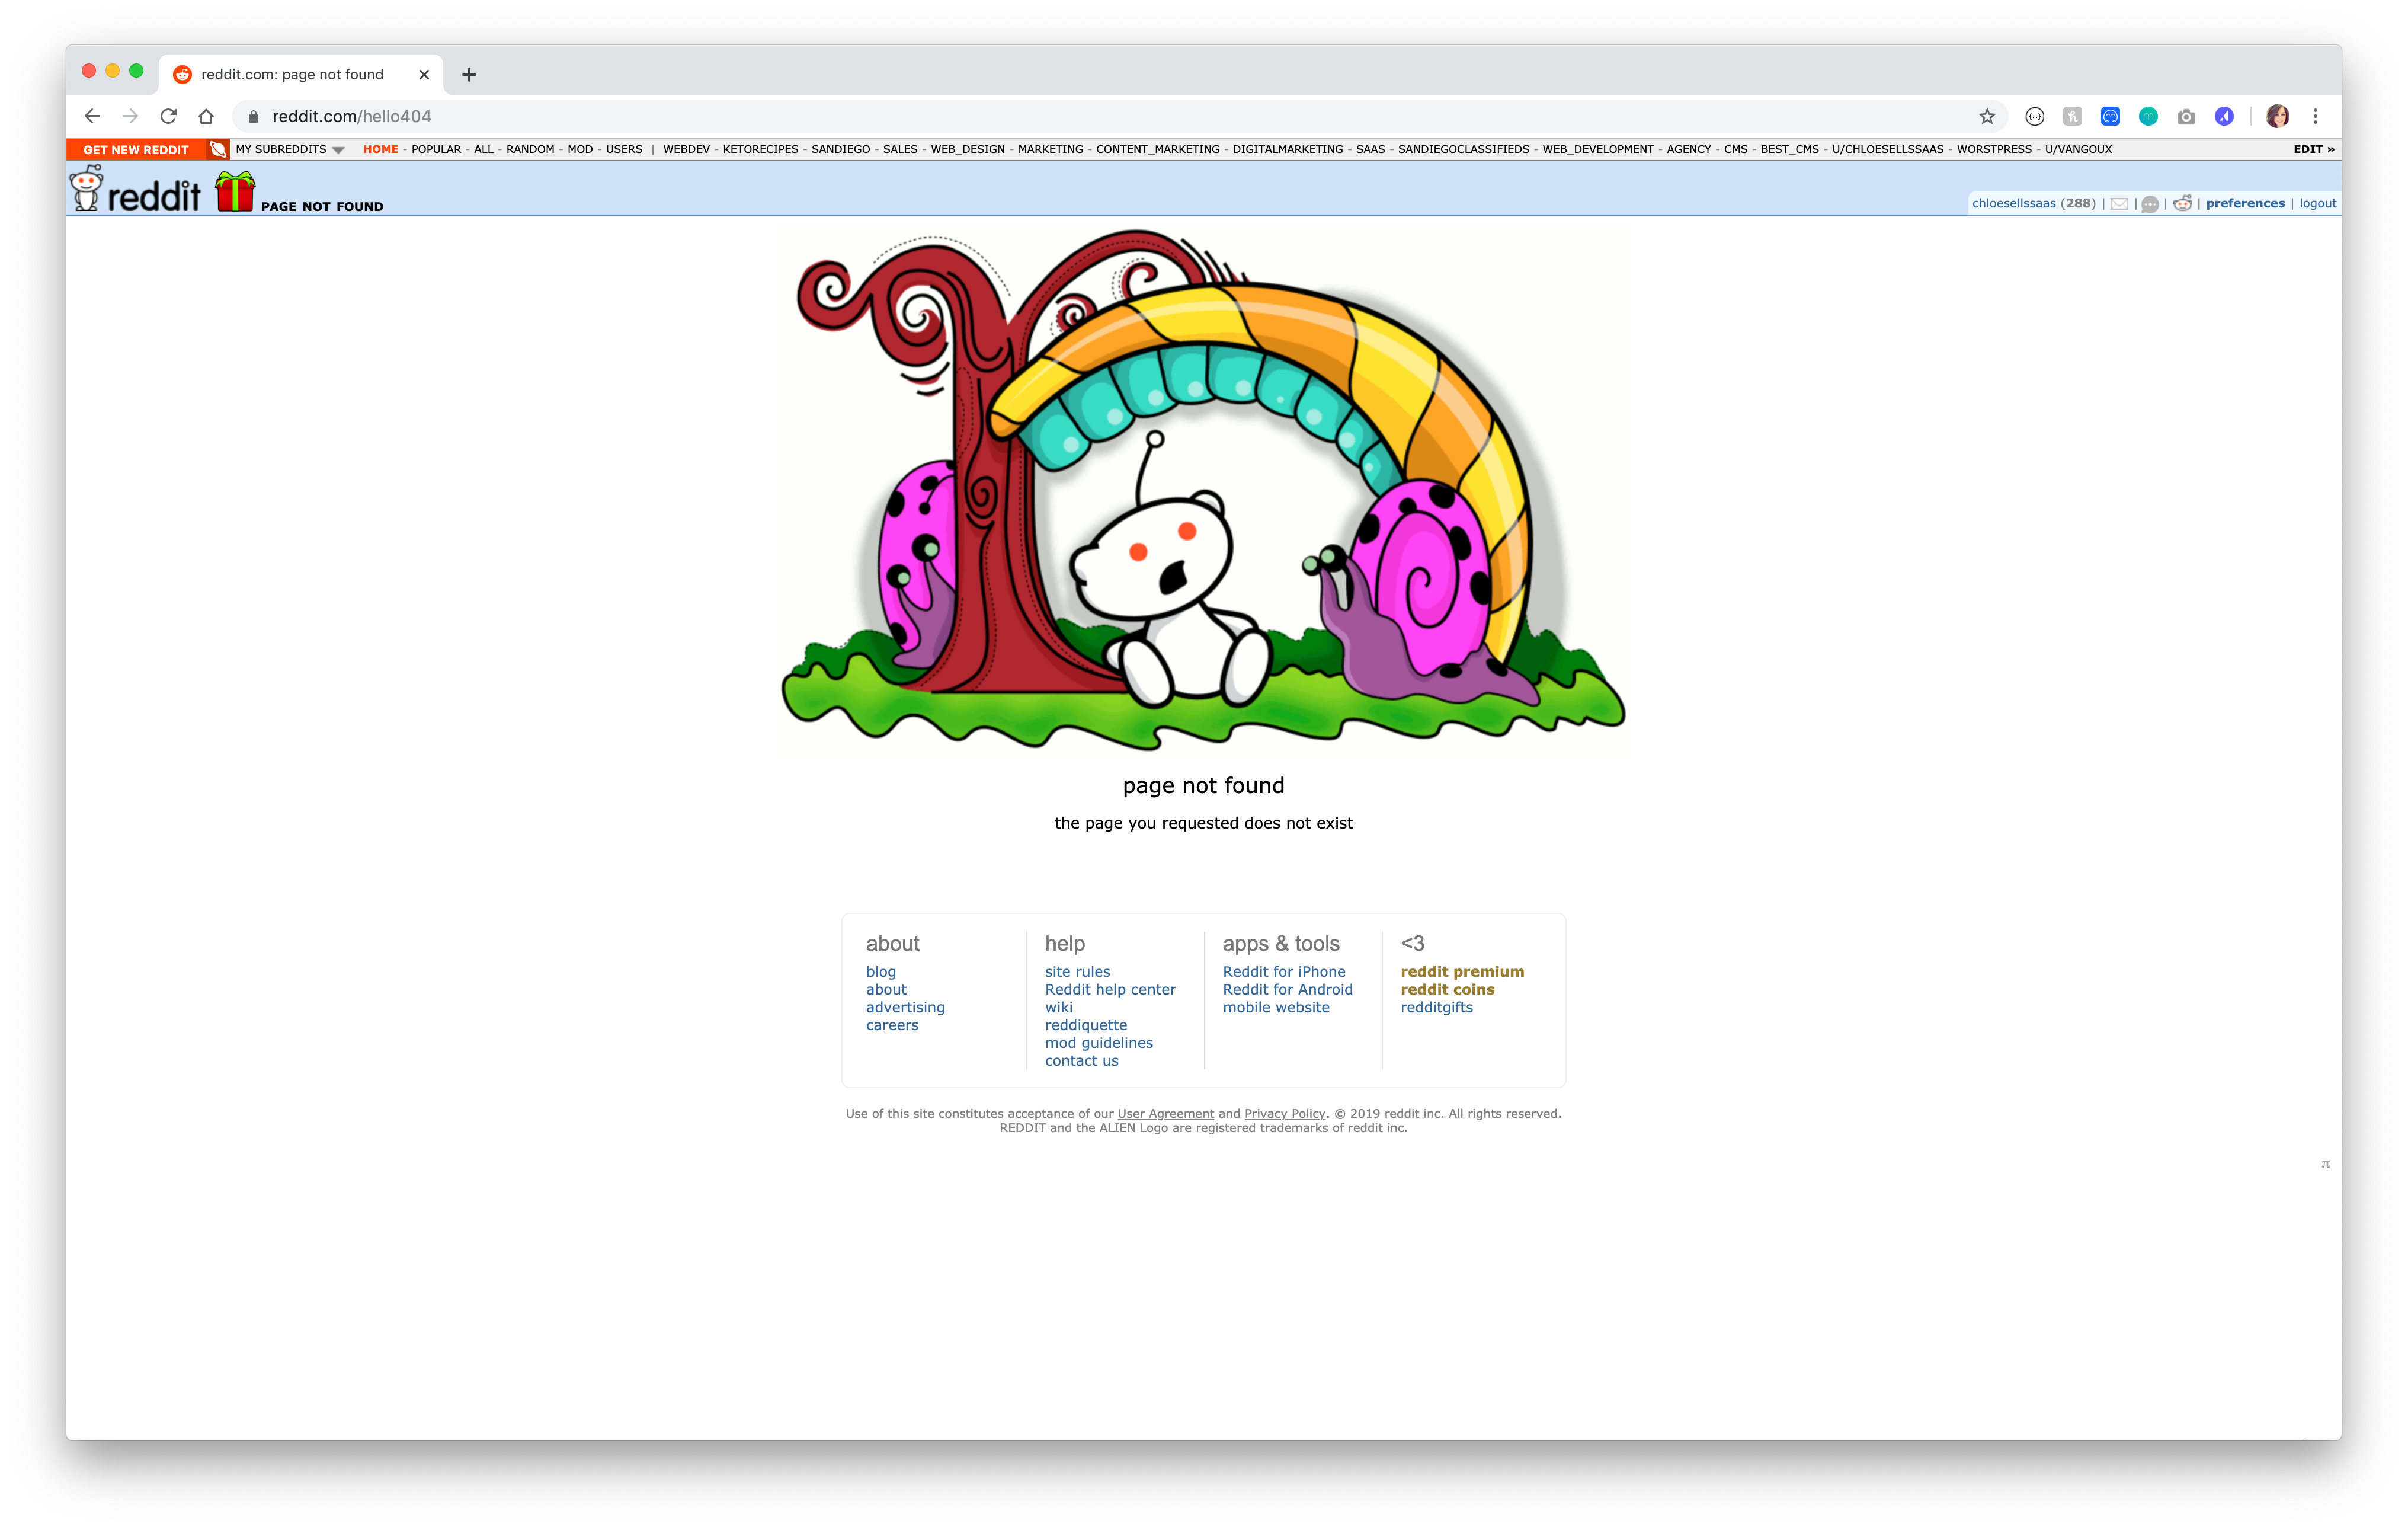The height and width of the screenshot is (1528, 2408).
Task: Open the contact us link
Action: pyautogui.click(x=1081, y=1061)
